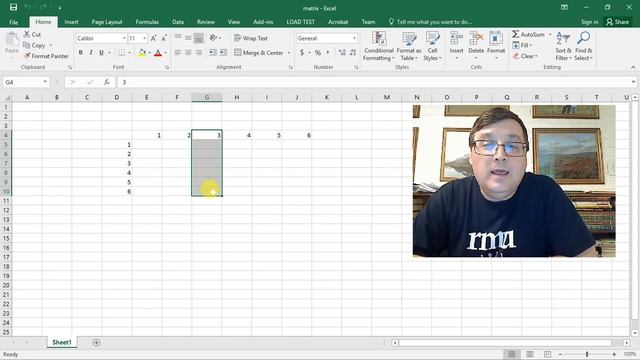Click the New Sheet plus button

[96, 342]
